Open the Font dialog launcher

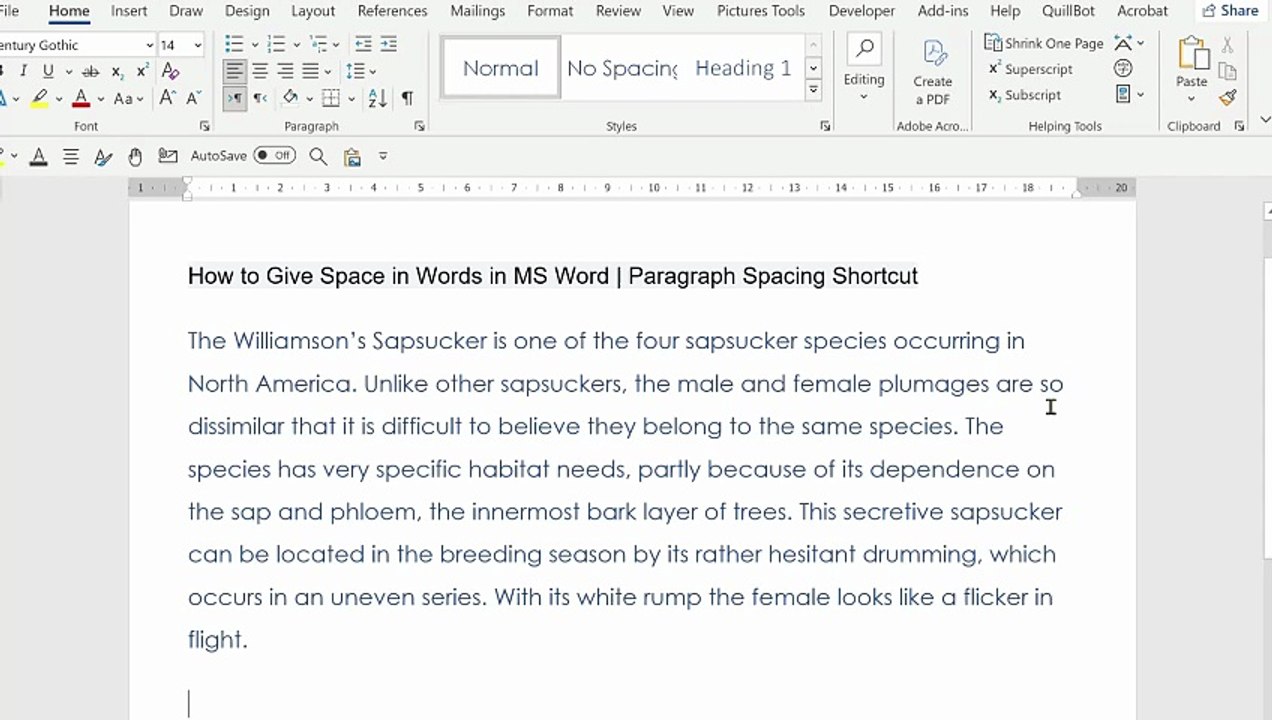205,127
